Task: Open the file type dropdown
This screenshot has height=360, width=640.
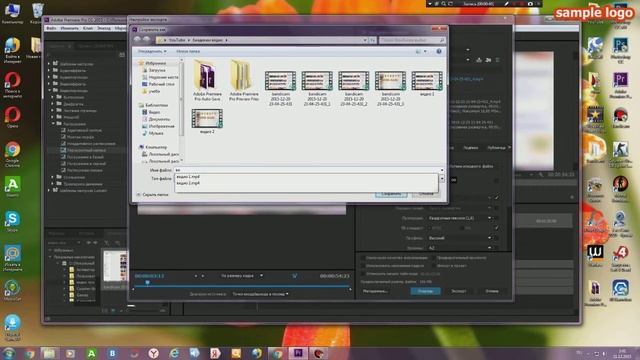Action: tap(442, 179)
